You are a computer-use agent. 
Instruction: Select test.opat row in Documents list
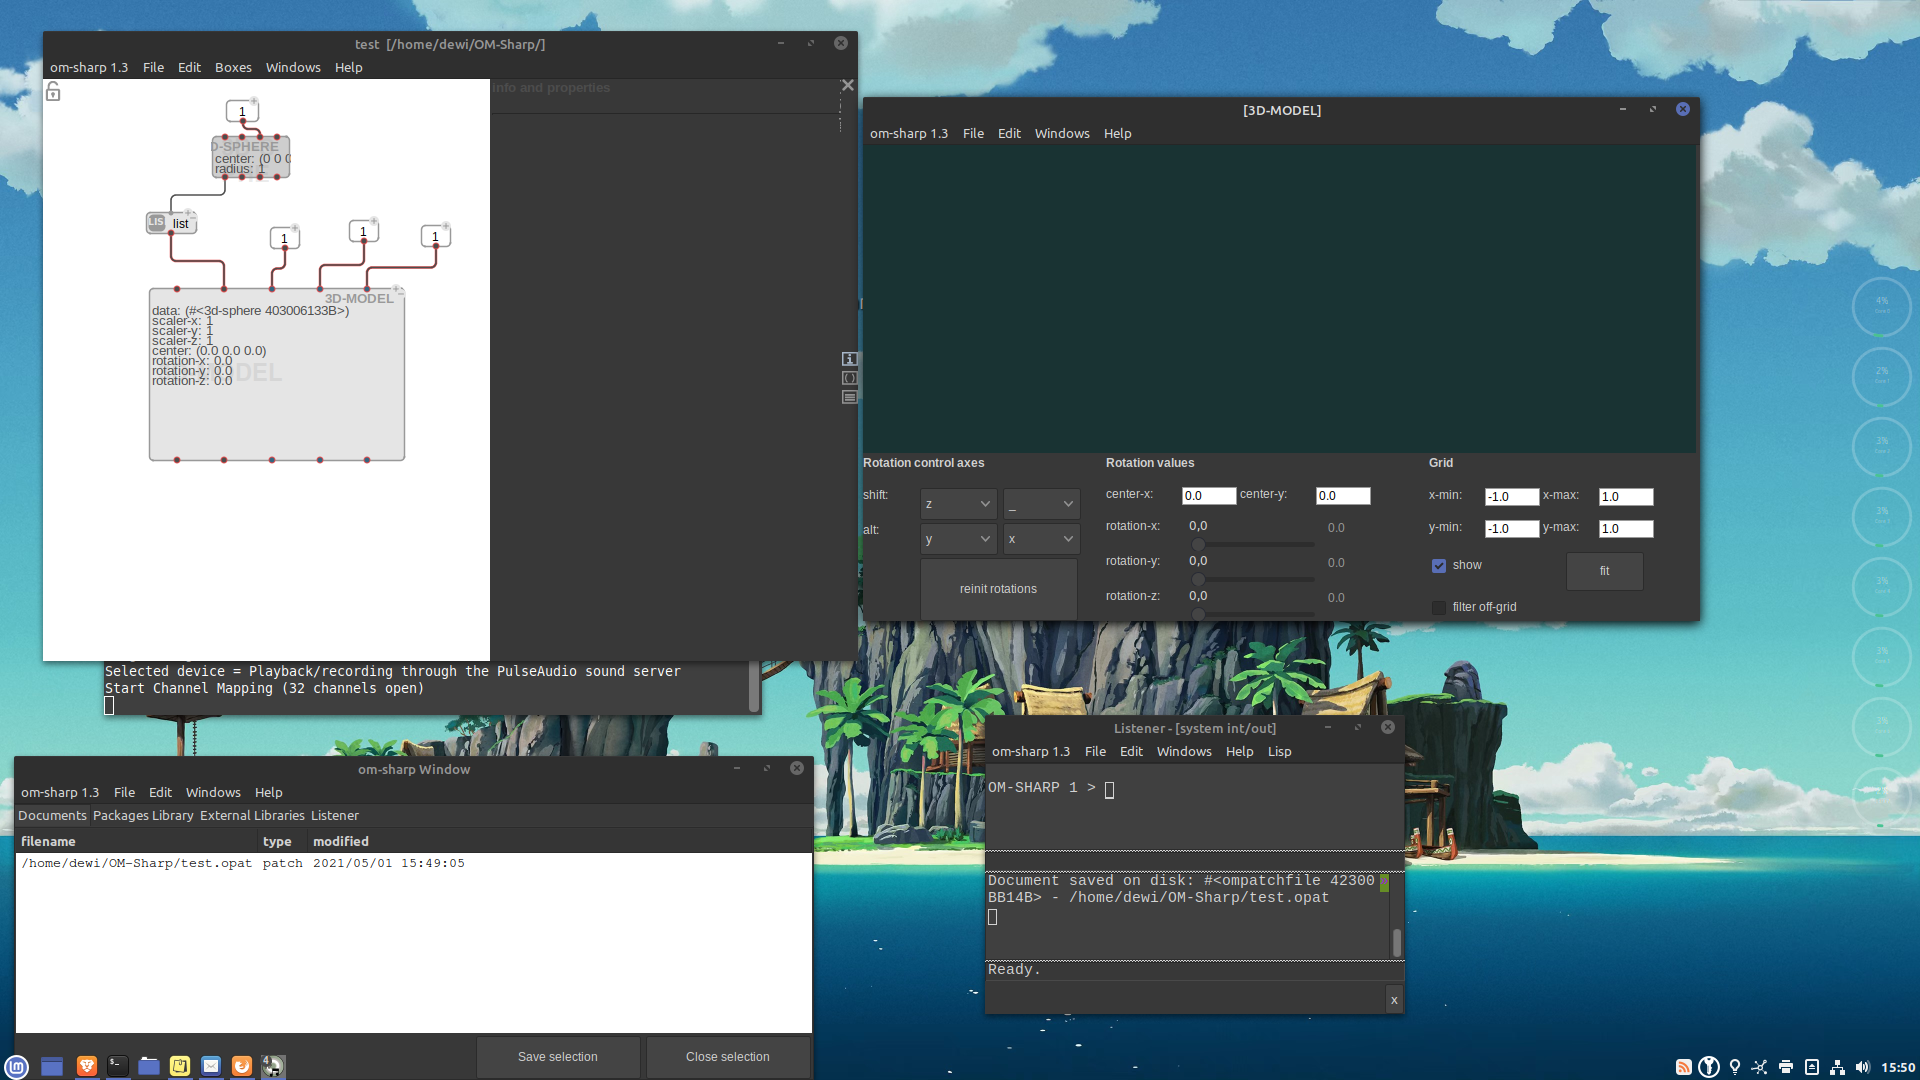413,863
